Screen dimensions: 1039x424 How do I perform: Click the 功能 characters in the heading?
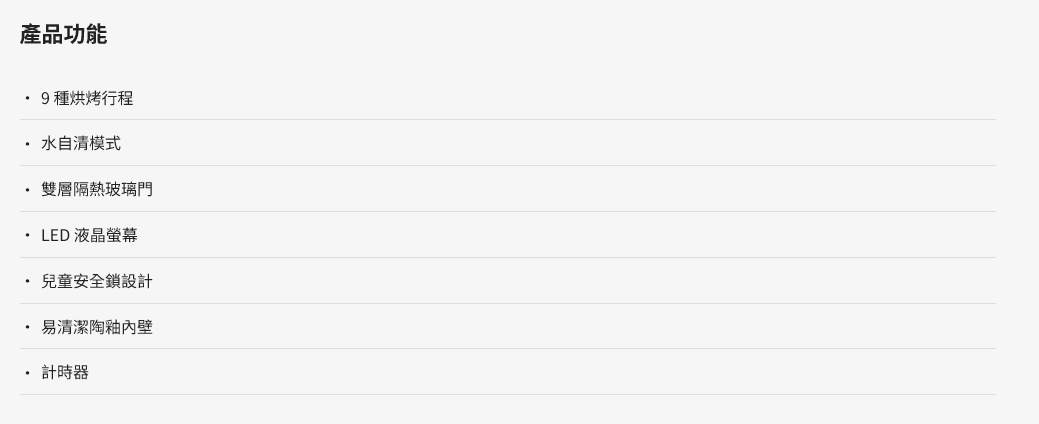(85, 34)
